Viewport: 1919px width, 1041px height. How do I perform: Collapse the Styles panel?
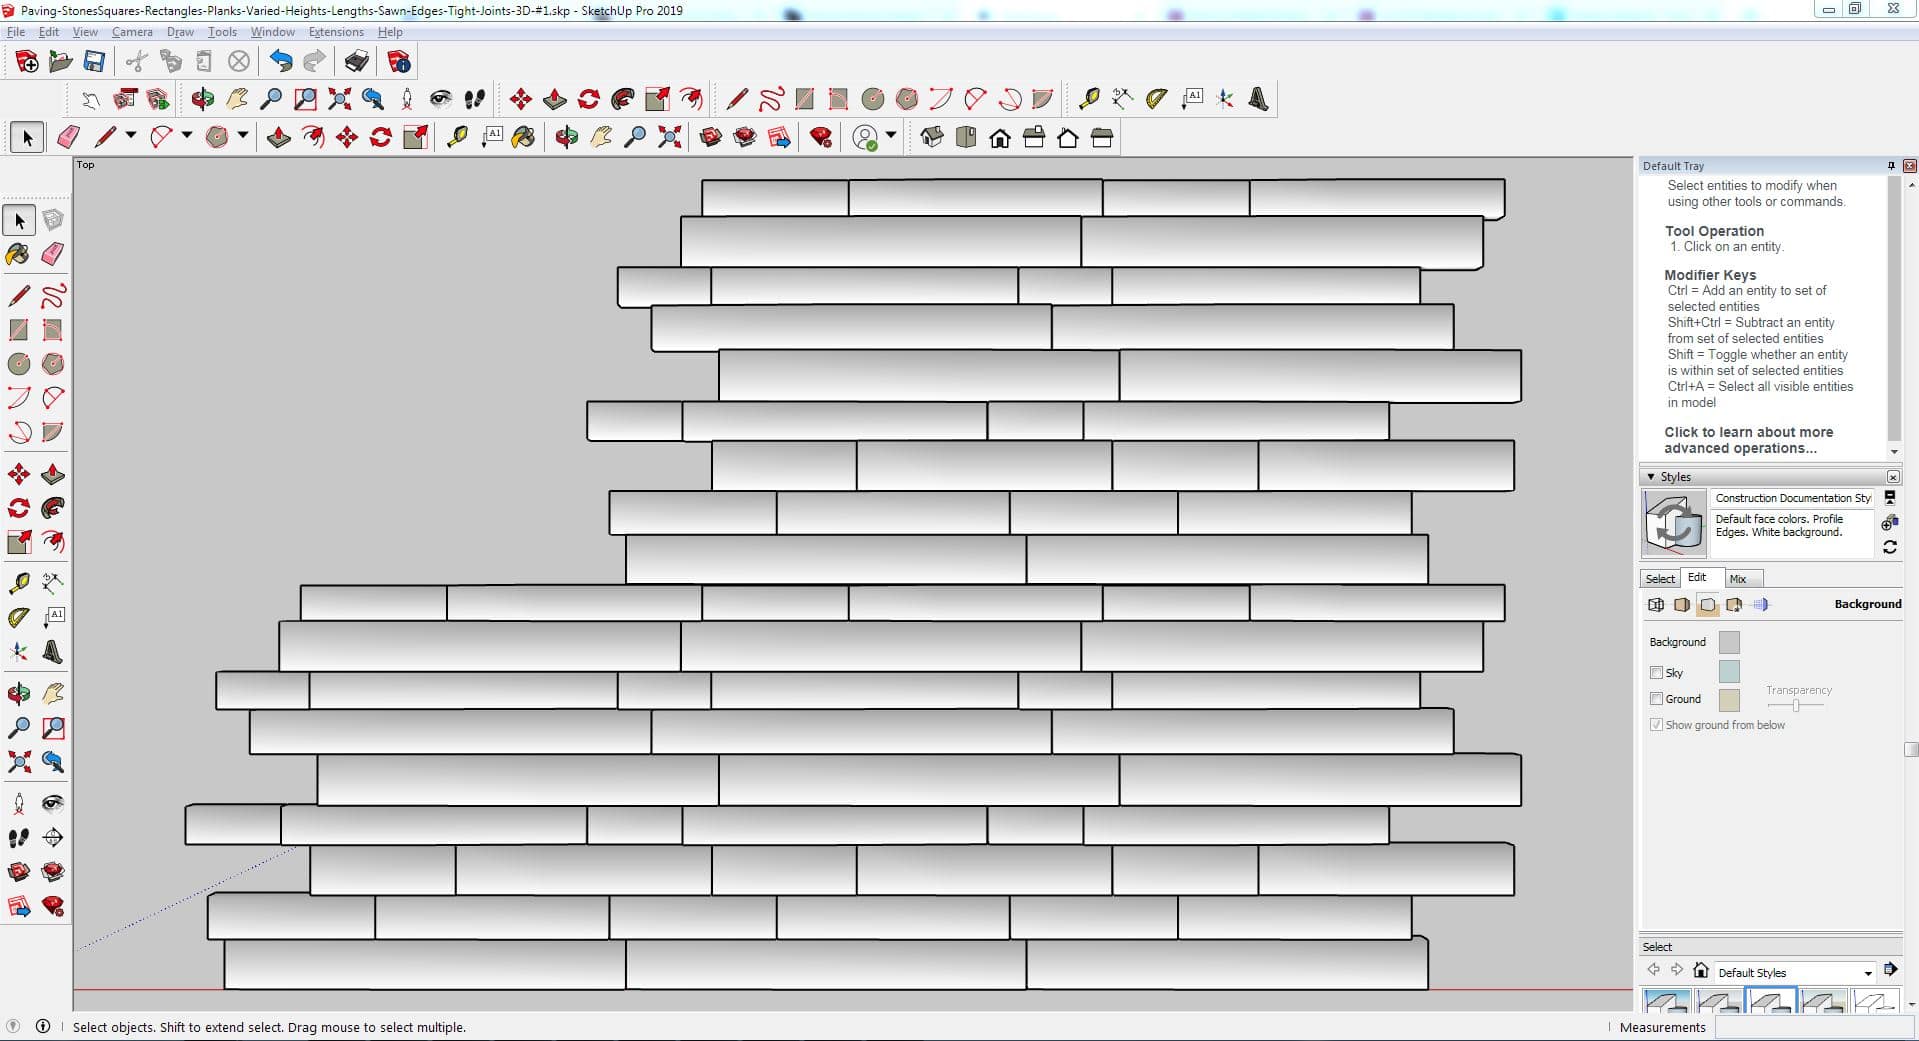(x=1650, y=477)
